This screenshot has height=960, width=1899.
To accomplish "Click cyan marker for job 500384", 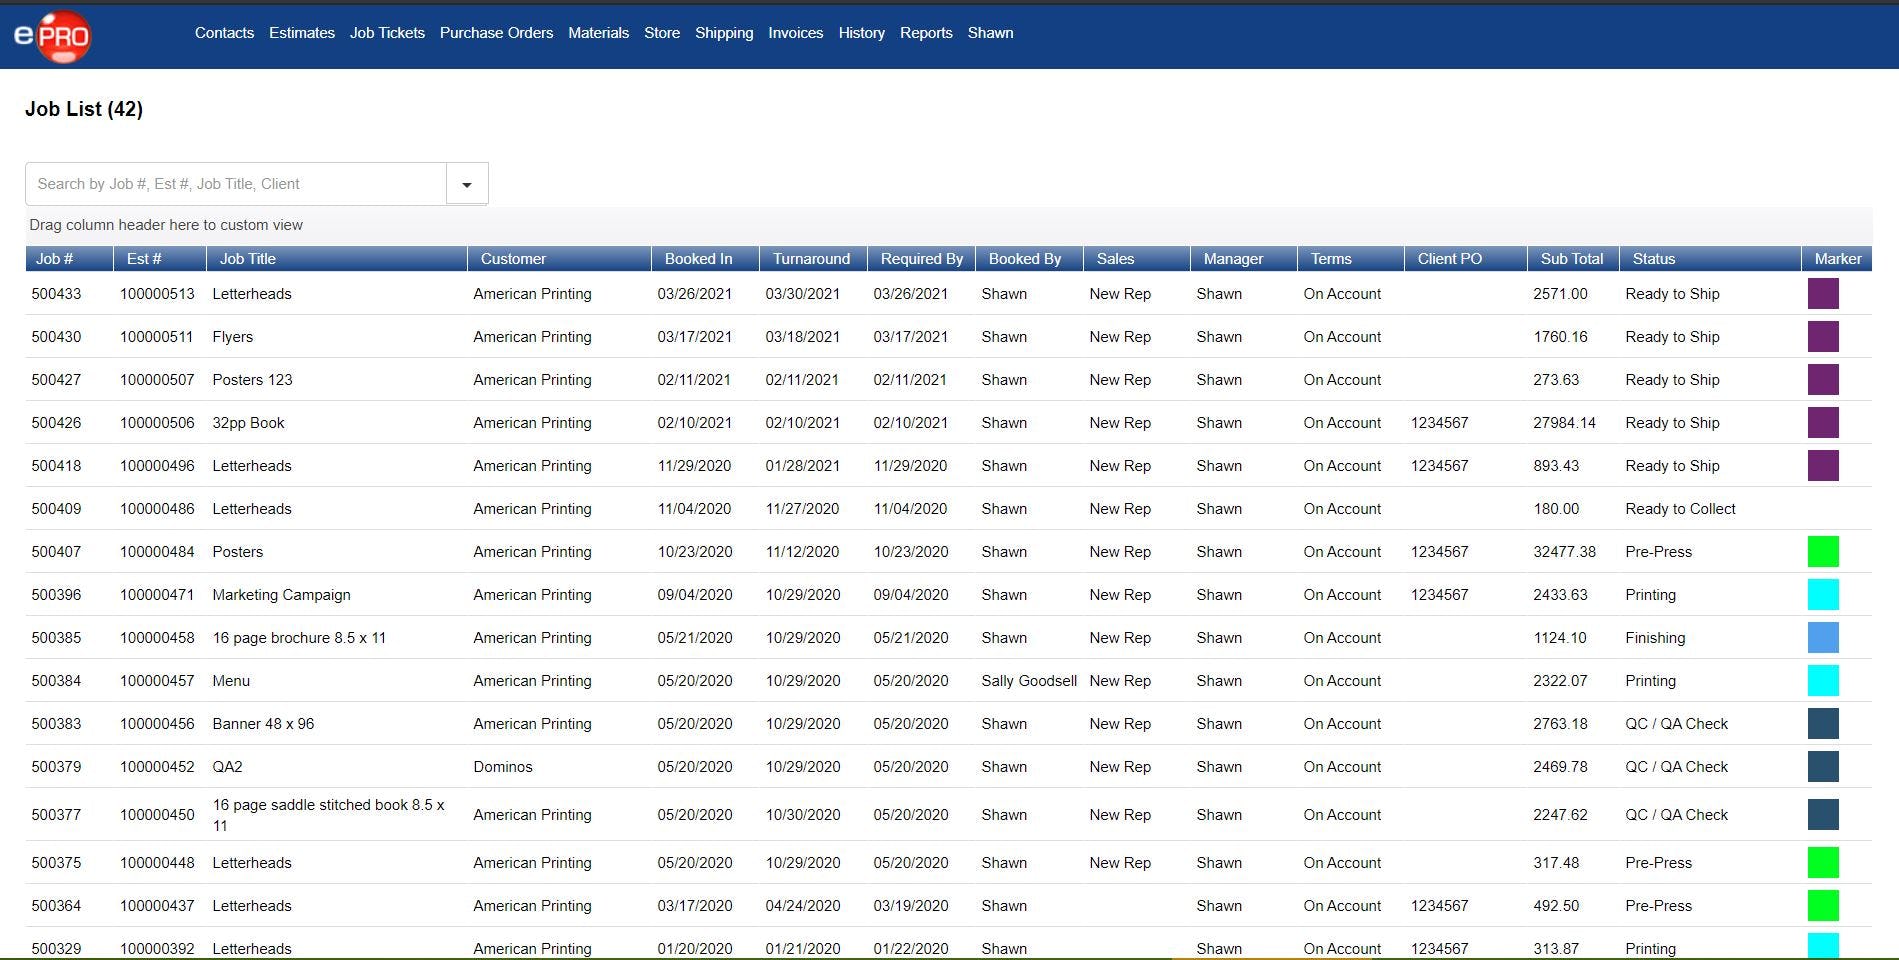I will pyautogui.click(x=1823, y=681).
